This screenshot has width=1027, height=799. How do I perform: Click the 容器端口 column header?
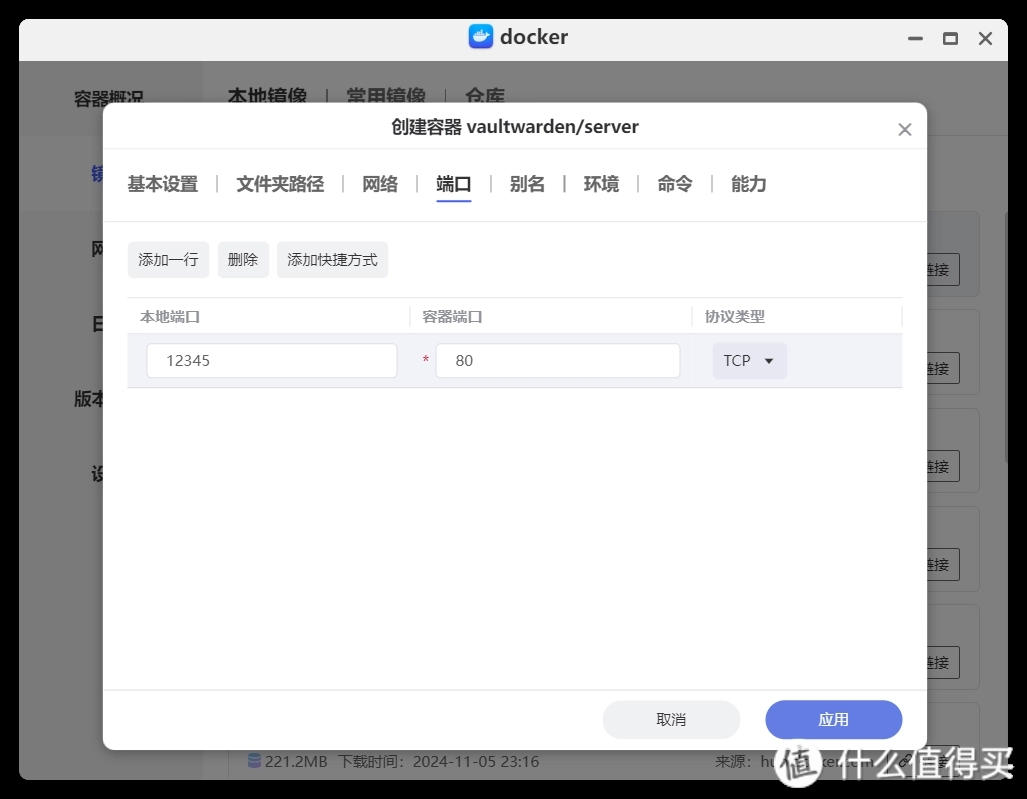tap(453, 317)
